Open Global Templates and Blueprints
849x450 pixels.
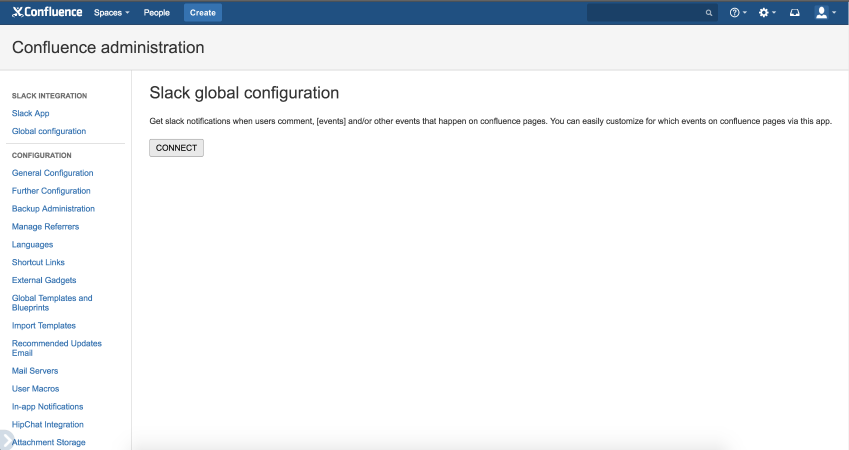(52, 303)
